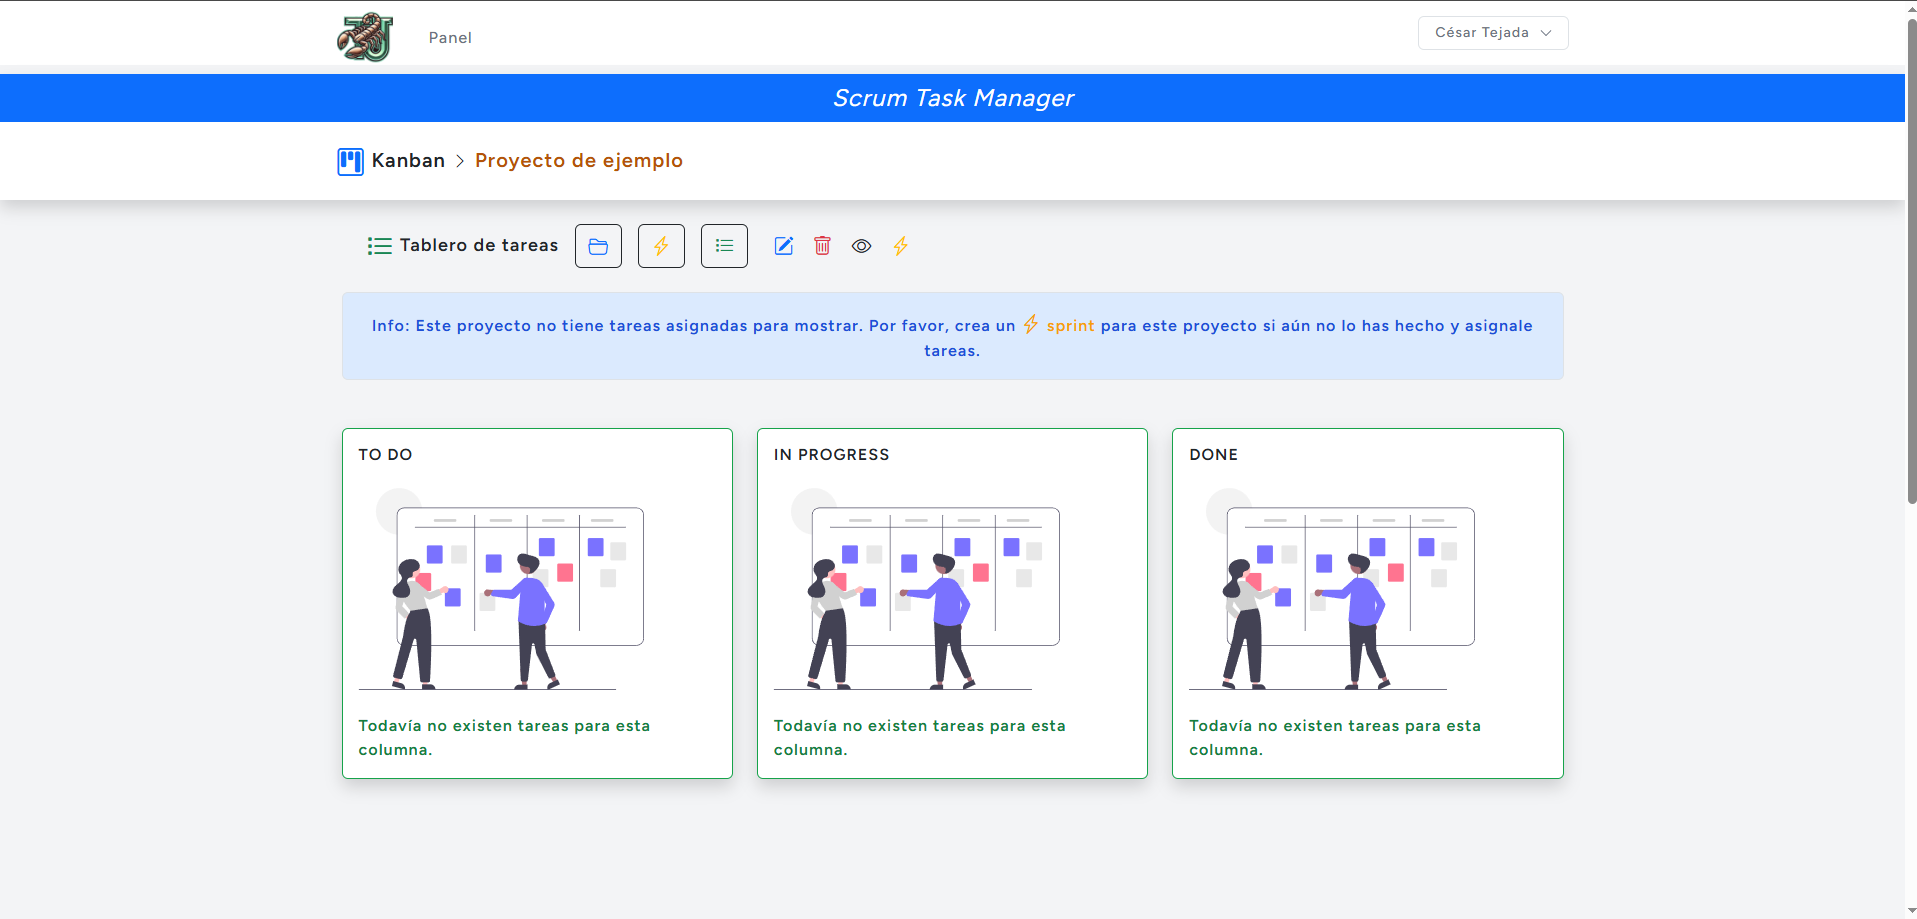
Task: Open the edit project pencil icon
Action: (783, 246)
